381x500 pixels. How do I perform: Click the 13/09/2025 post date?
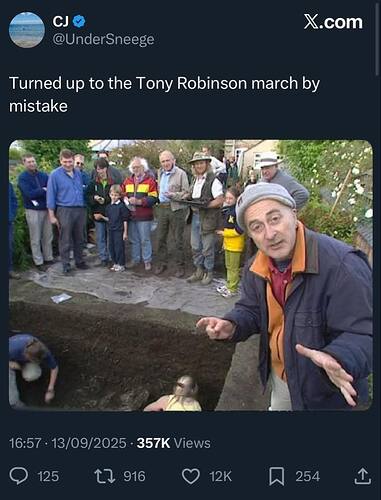(89, 443)
